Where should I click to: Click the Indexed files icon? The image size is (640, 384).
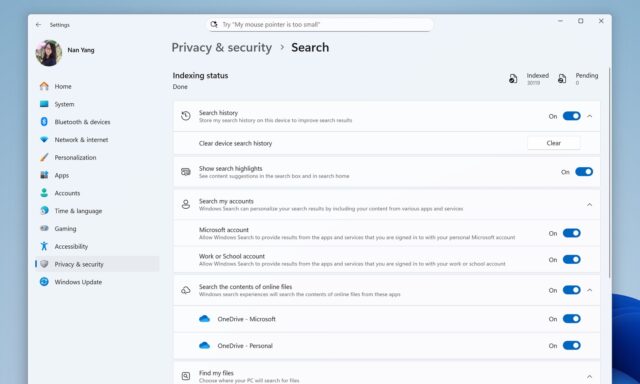[513, 79]
